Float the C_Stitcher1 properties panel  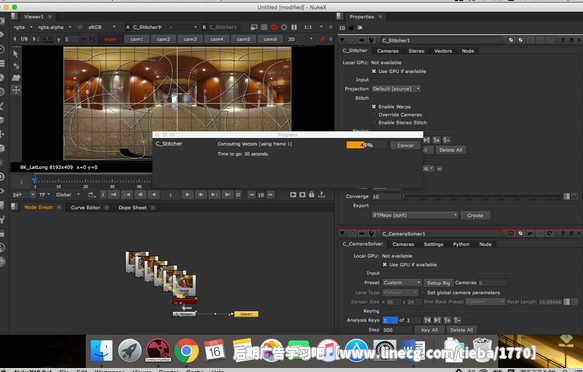point(571,40)
